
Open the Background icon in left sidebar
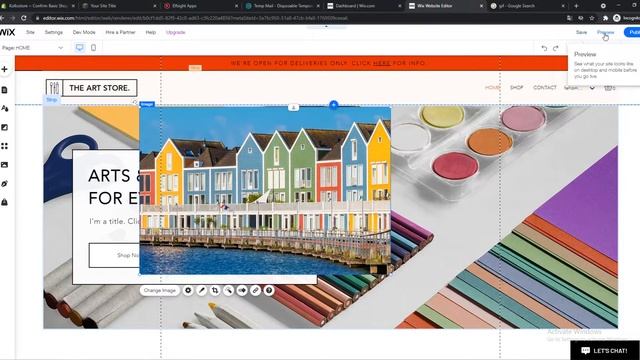coord(4,127)
